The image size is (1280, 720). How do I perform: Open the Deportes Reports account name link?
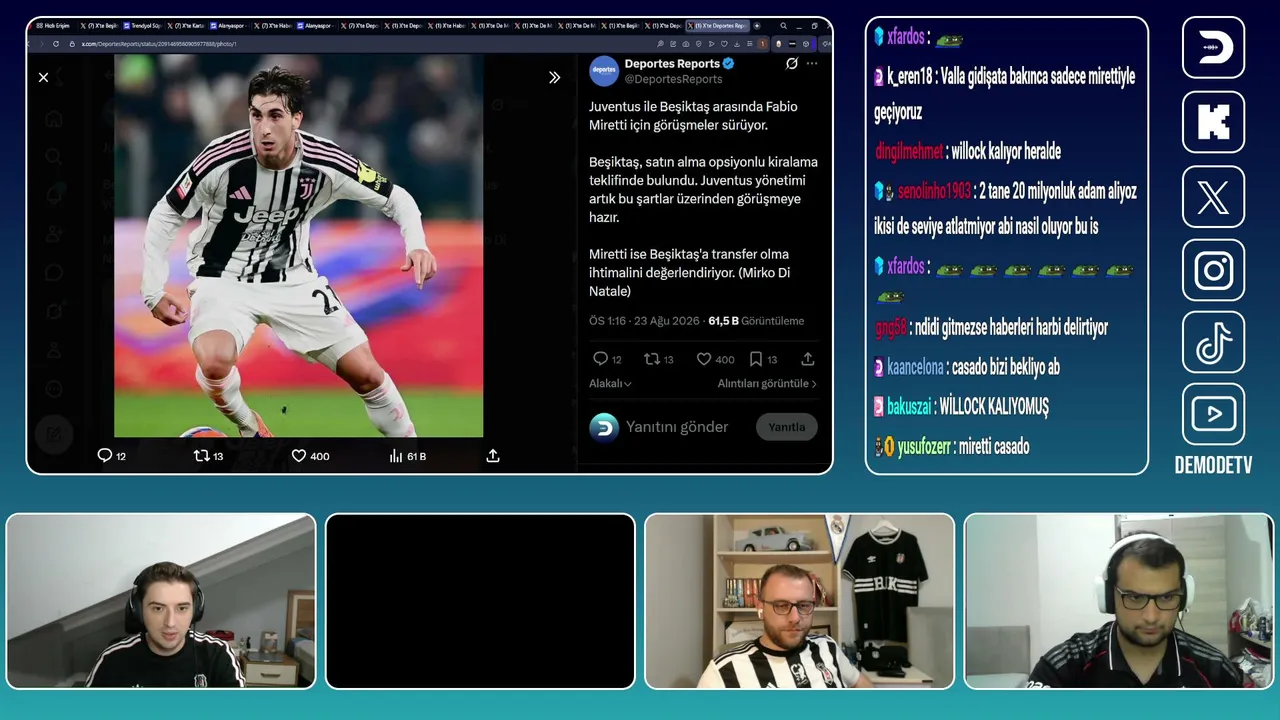[x=672, y=64]
